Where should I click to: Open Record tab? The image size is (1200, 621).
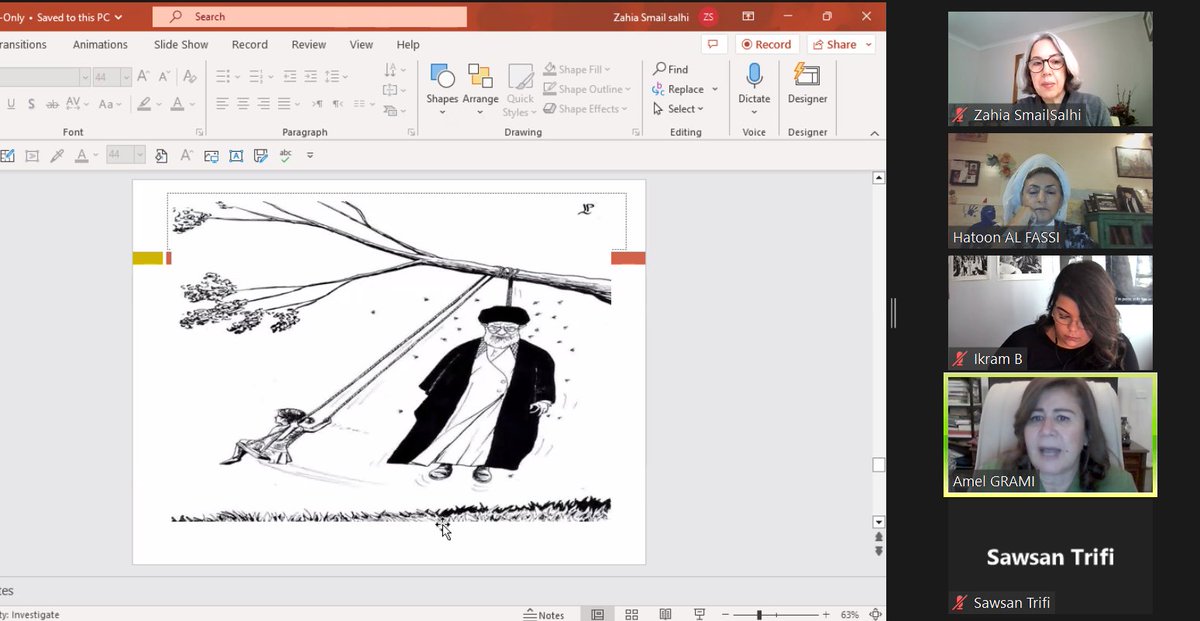(x=249, y=45)
